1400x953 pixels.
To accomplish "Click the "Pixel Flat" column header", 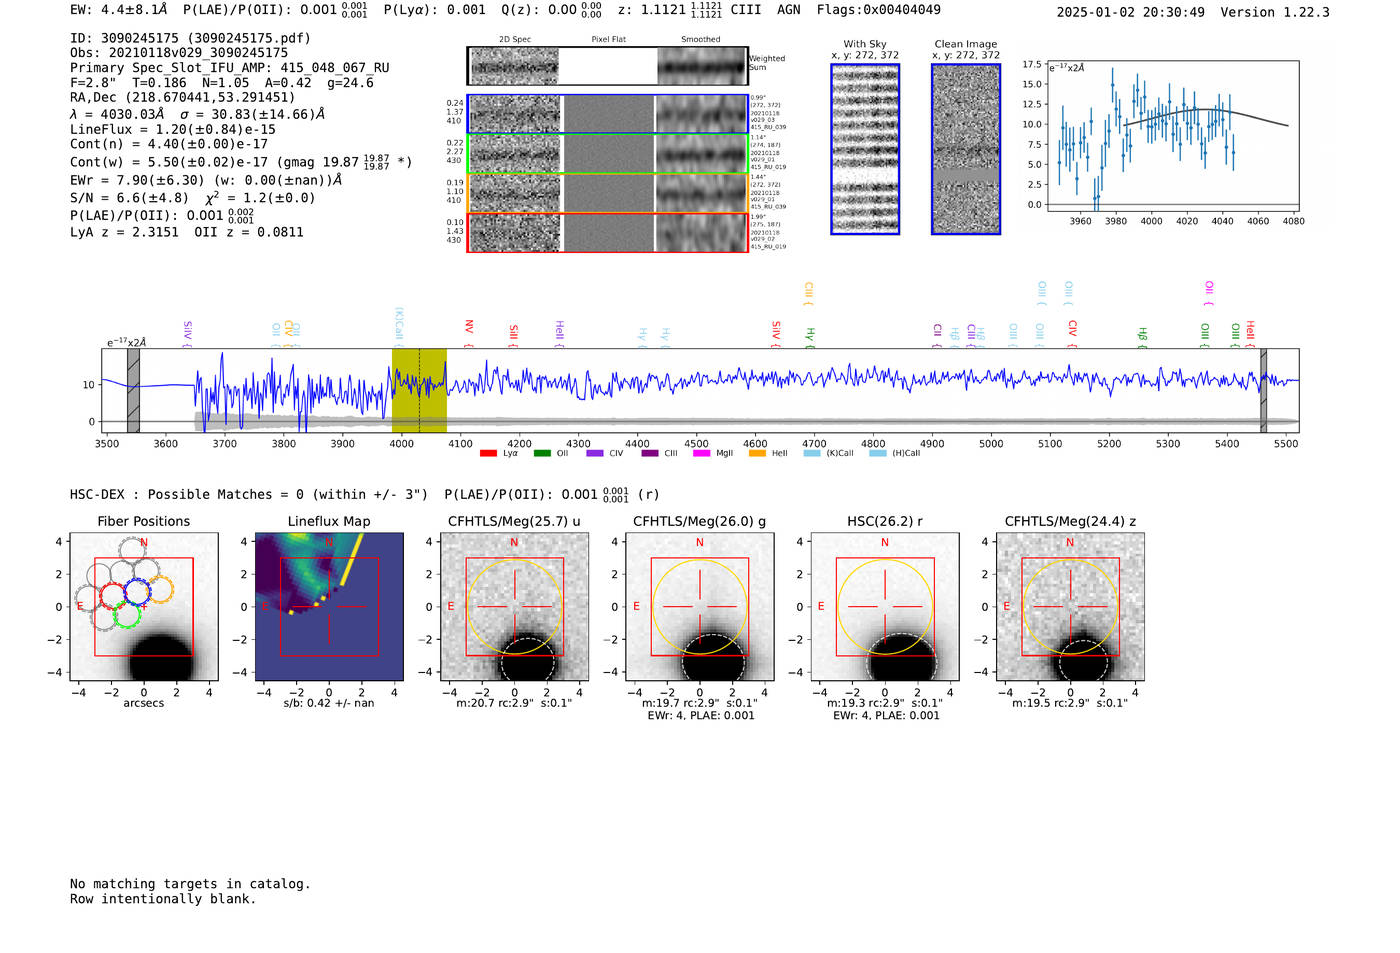I will 608,40.
